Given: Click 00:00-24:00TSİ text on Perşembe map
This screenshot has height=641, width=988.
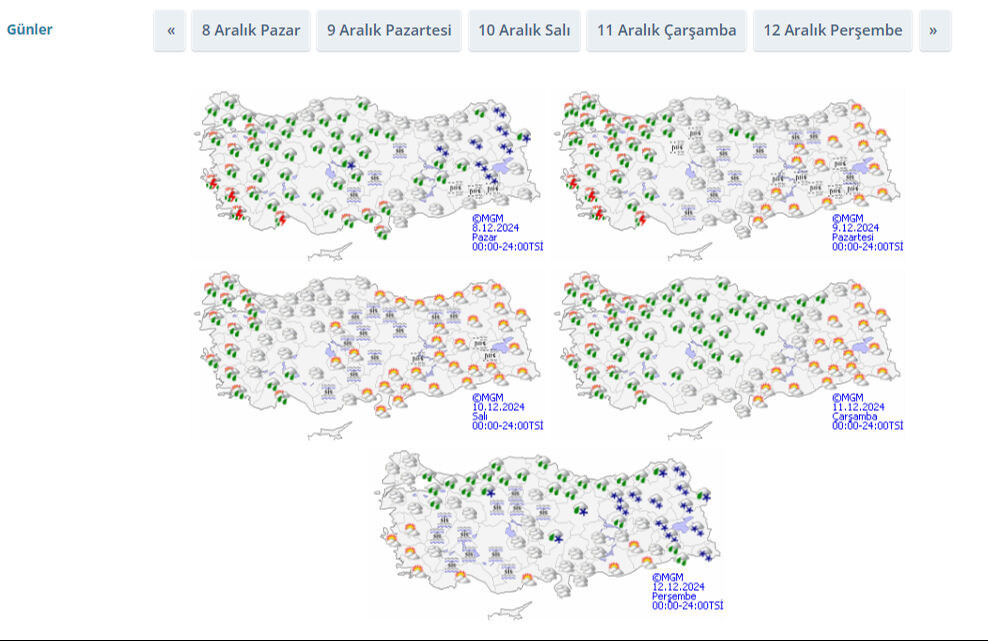Looking at the screenshot, I should pos(687,605).
